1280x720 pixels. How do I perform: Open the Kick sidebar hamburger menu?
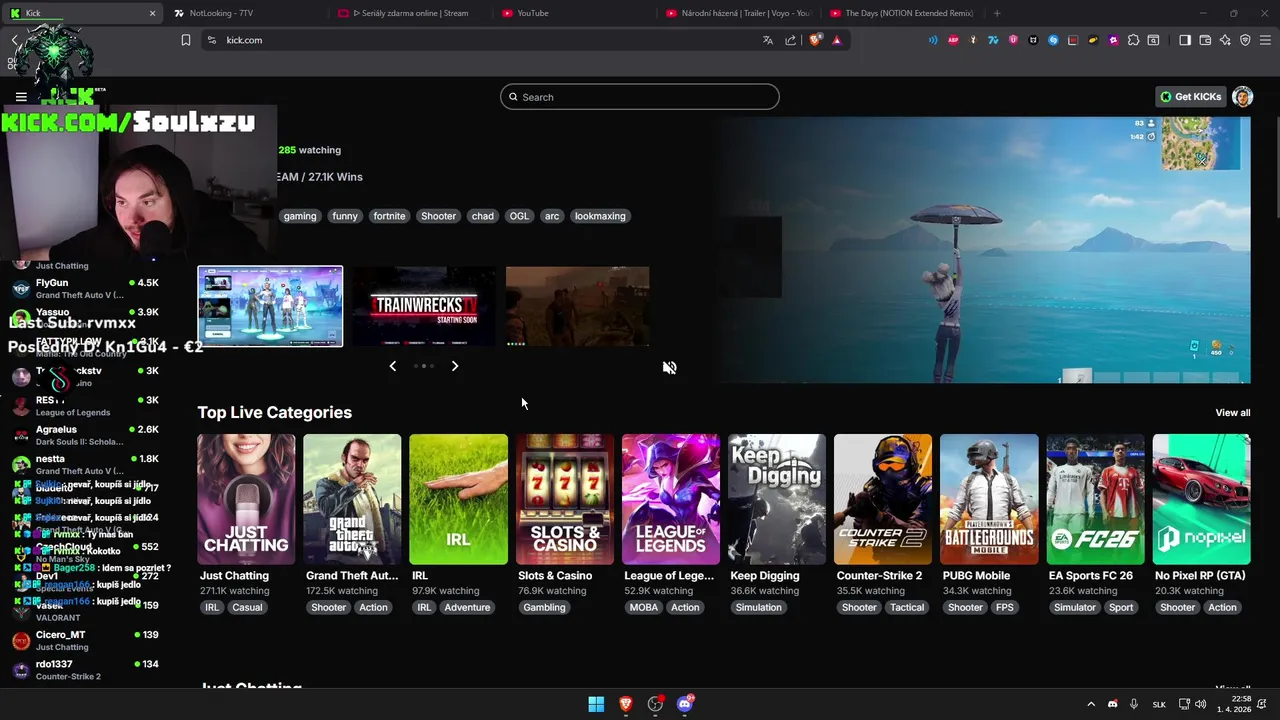coord(21,97)
